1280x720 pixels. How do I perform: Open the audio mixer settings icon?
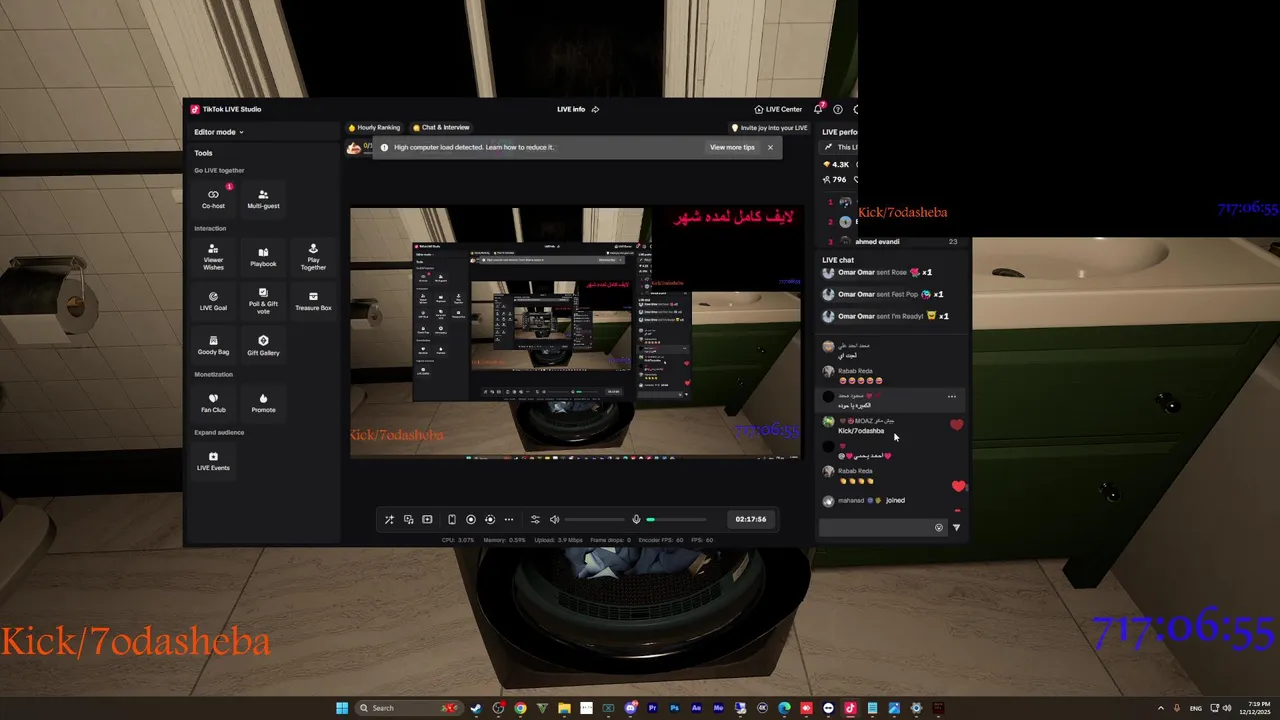tap(535, 519)
